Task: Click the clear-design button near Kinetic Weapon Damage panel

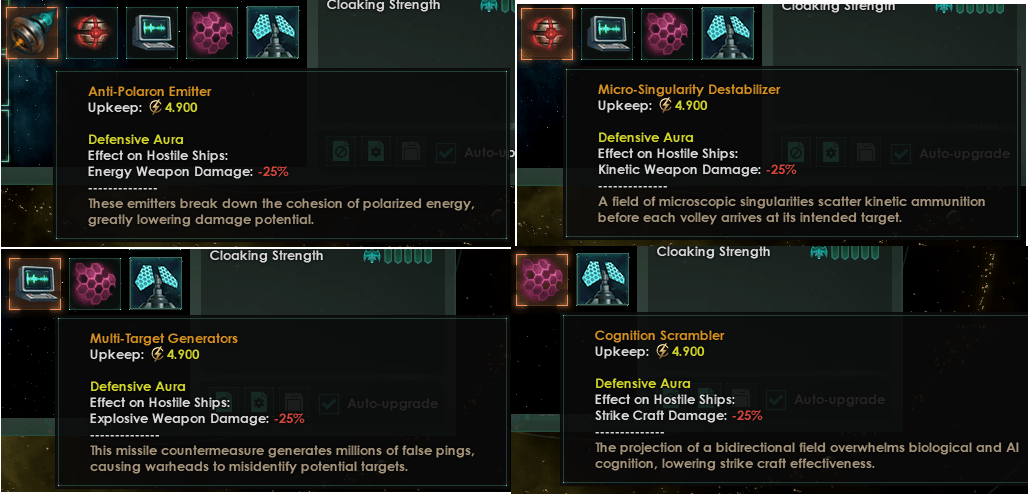Action: point(795,153)
